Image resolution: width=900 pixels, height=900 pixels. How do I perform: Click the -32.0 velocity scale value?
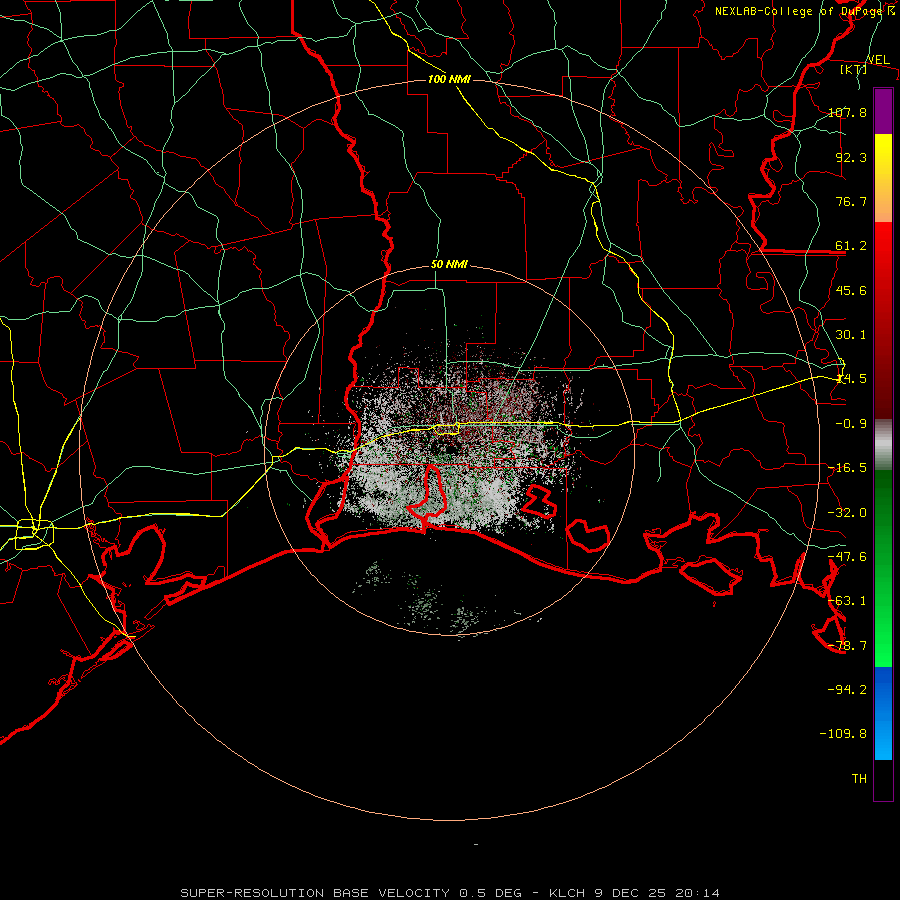point(847,513)
